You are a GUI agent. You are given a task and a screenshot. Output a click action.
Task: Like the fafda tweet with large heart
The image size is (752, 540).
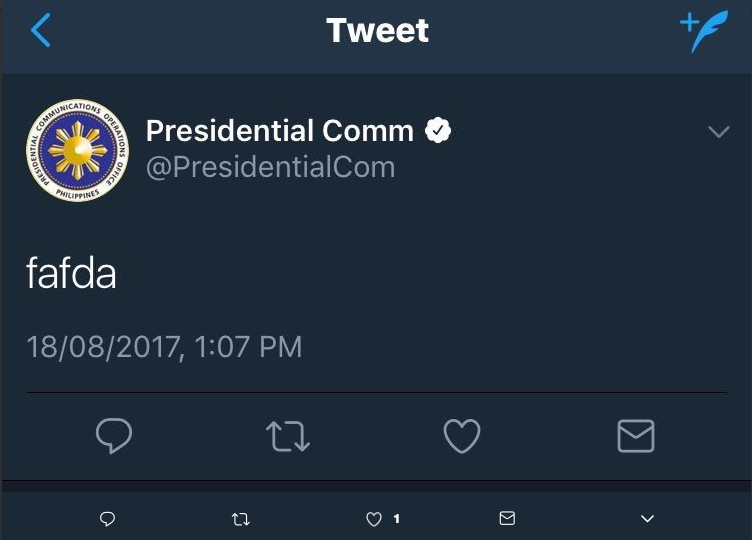462,436
